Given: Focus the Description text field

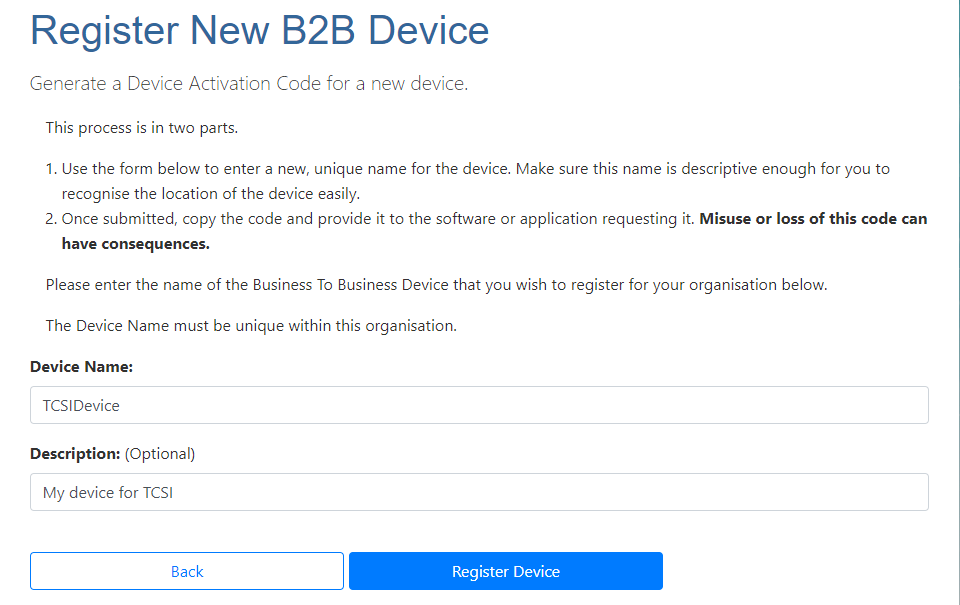Looking at the screenshot, I should tap(479, 492).
